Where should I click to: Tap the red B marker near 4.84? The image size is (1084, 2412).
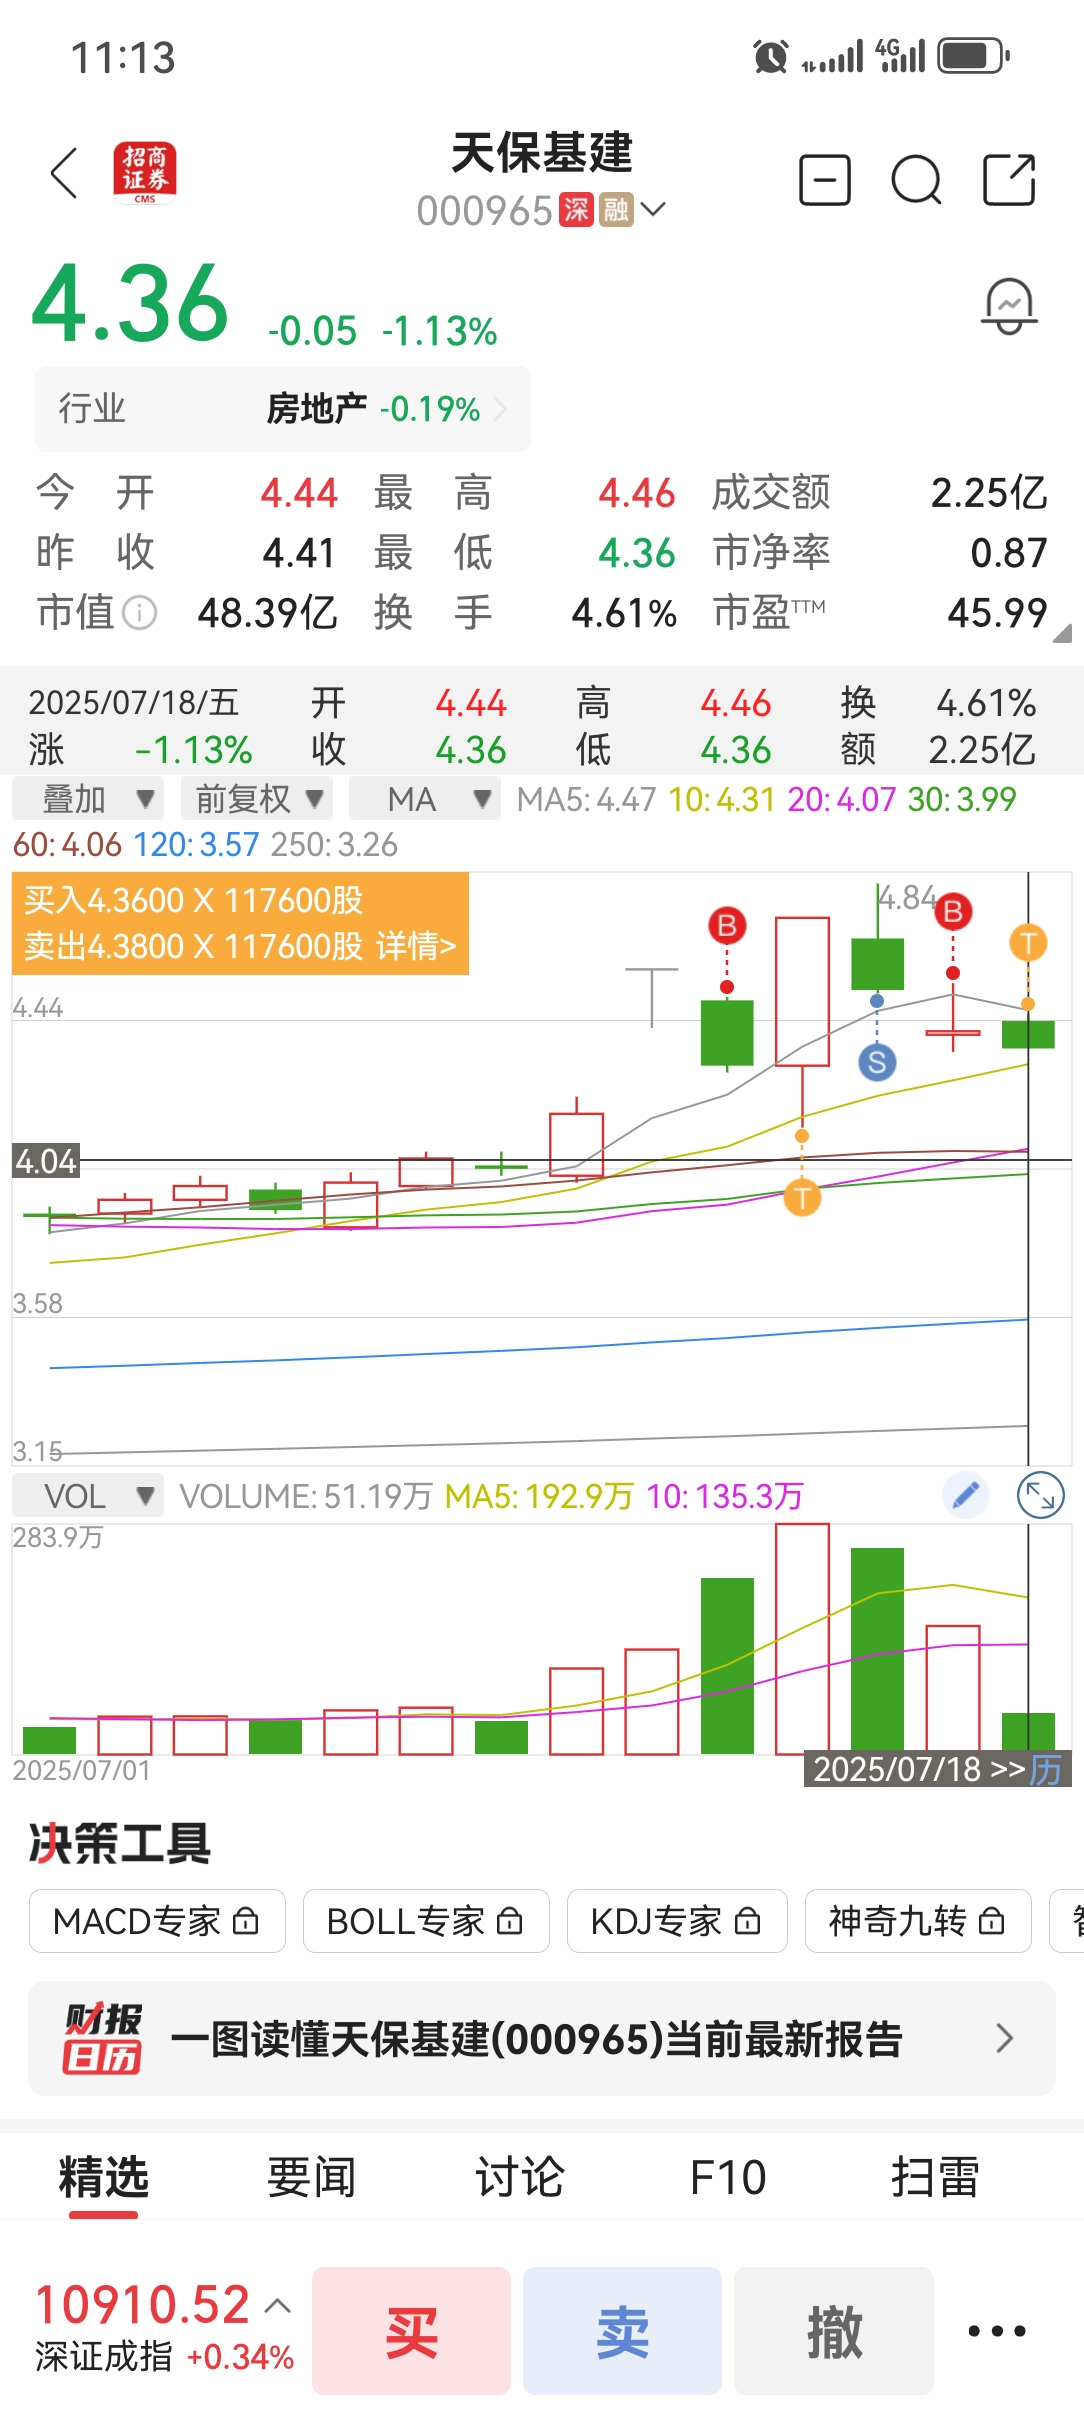point(953,911)
